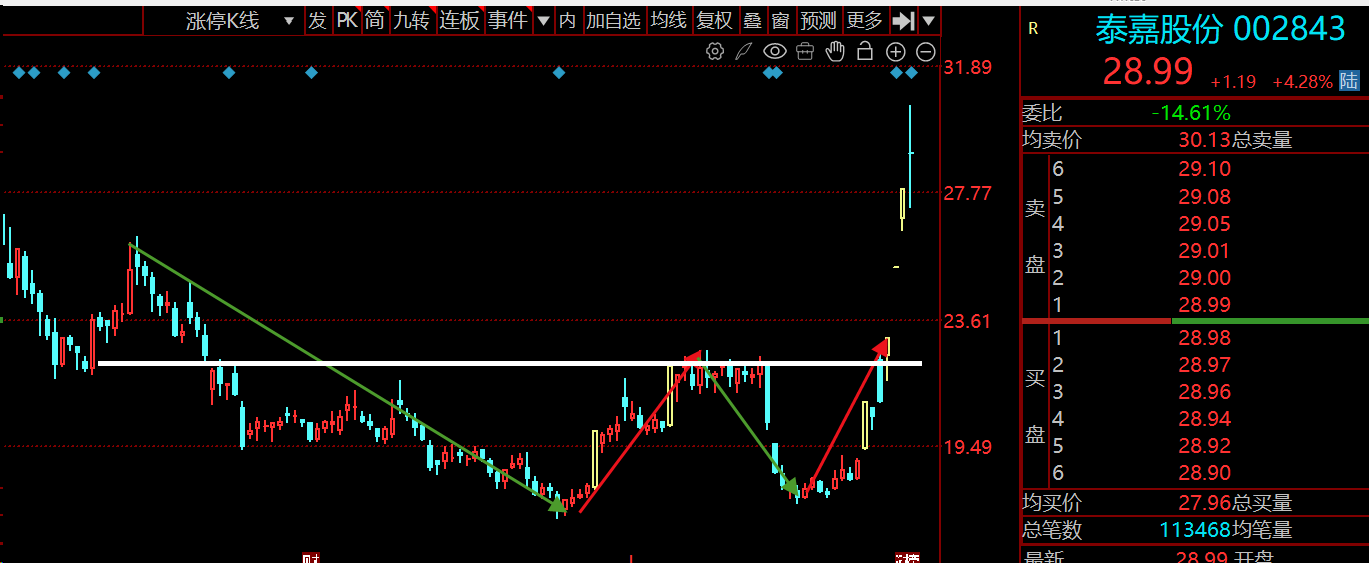Select the 复权 toolbar item

point(714,20)
